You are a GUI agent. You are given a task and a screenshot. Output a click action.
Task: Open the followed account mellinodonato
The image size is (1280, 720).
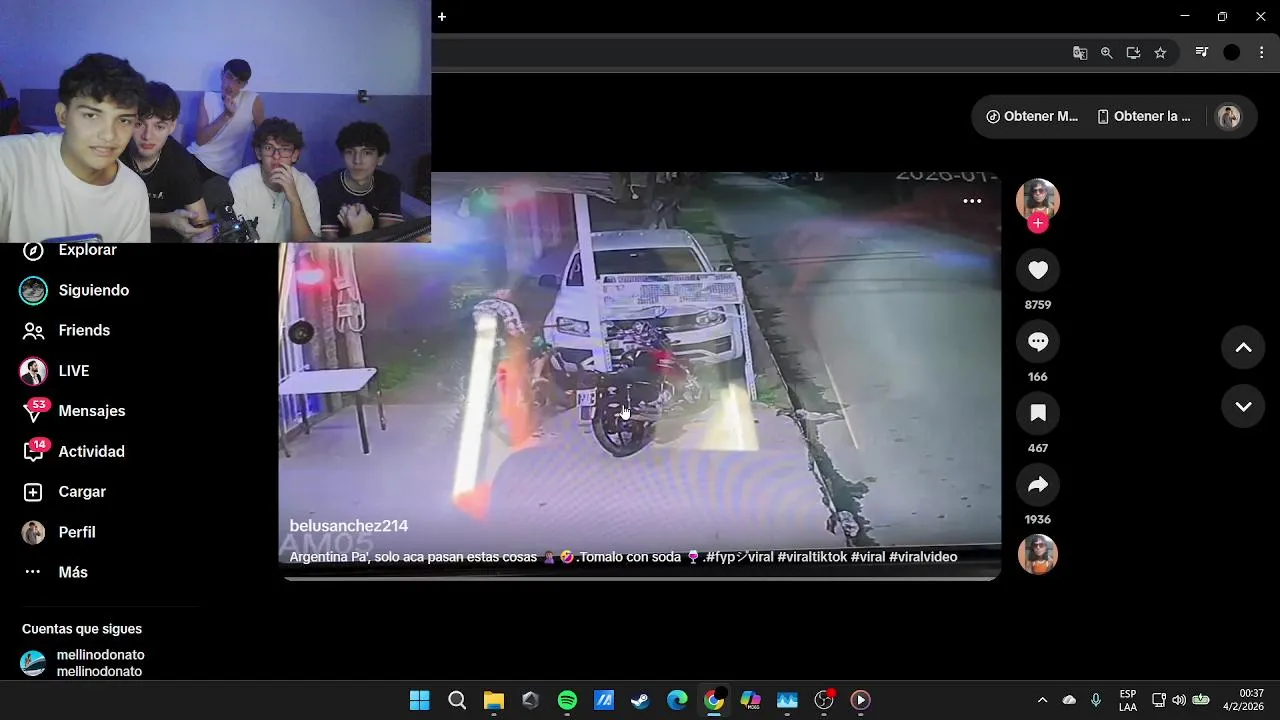[x=84, y=663]
